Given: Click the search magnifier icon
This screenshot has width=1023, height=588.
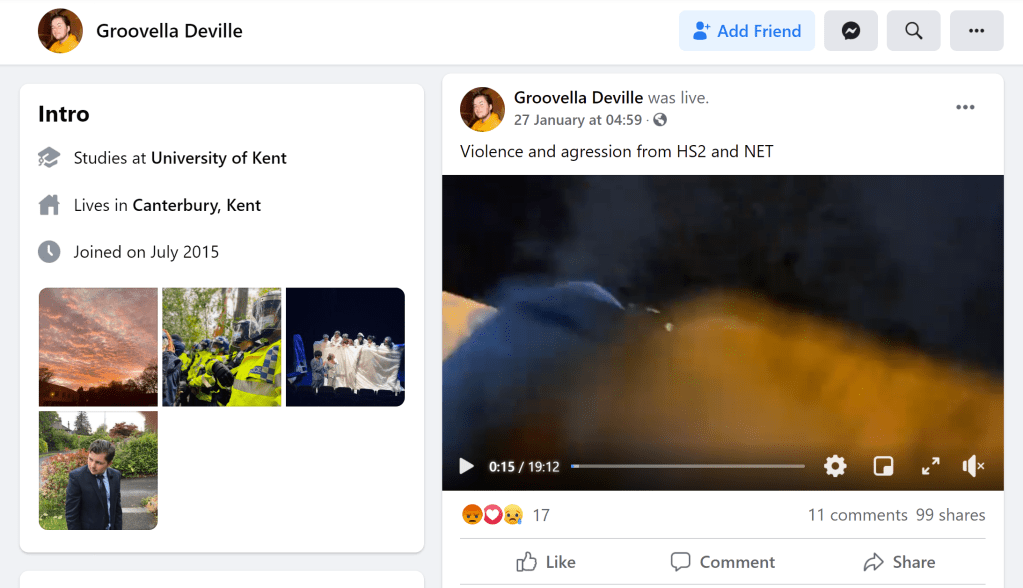Looking at the screenshot, I should click(913, 31).
